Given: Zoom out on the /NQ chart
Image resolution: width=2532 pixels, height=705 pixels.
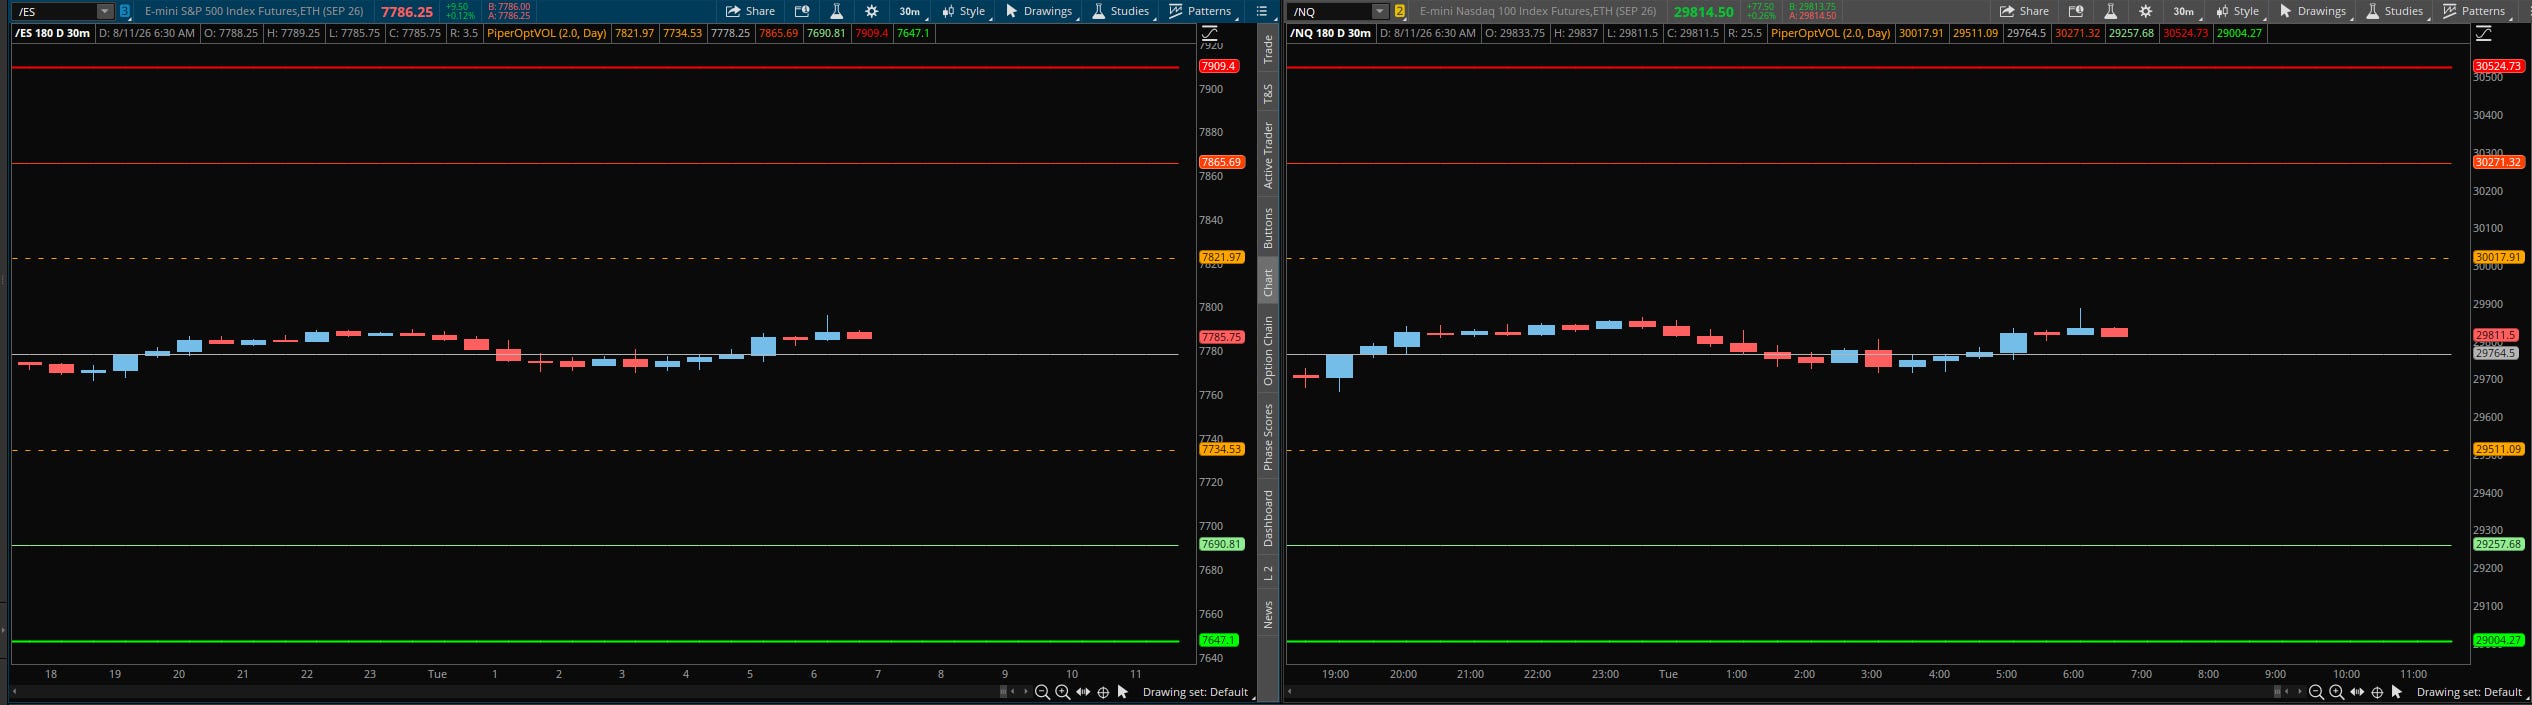Looking at the screenshot, I should tap(2316, 692).
